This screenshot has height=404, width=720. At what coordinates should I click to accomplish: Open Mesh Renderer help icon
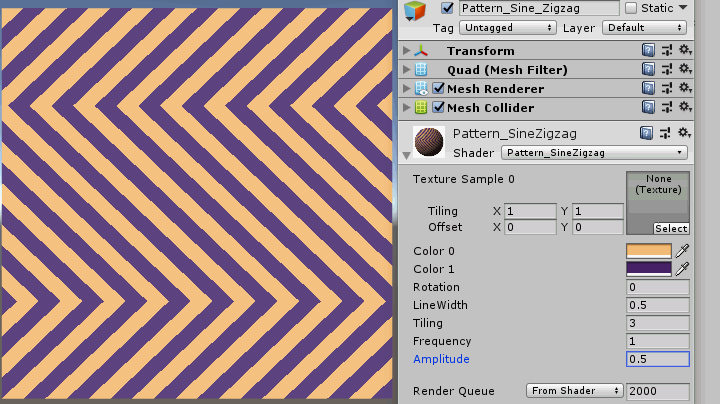pyautogui.click(x=648, y=88)
